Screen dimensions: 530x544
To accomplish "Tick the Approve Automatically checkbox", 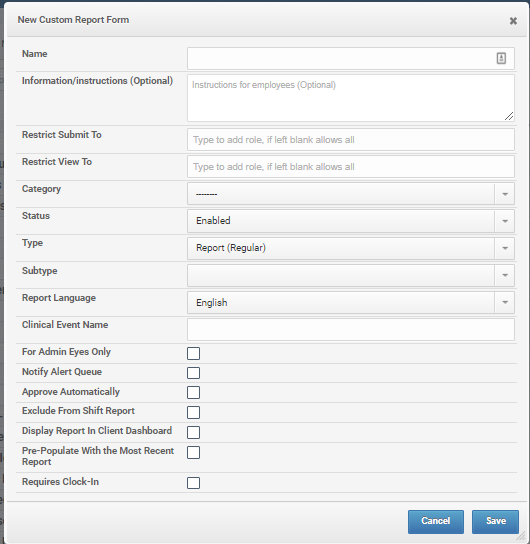I will coord(193,392).
